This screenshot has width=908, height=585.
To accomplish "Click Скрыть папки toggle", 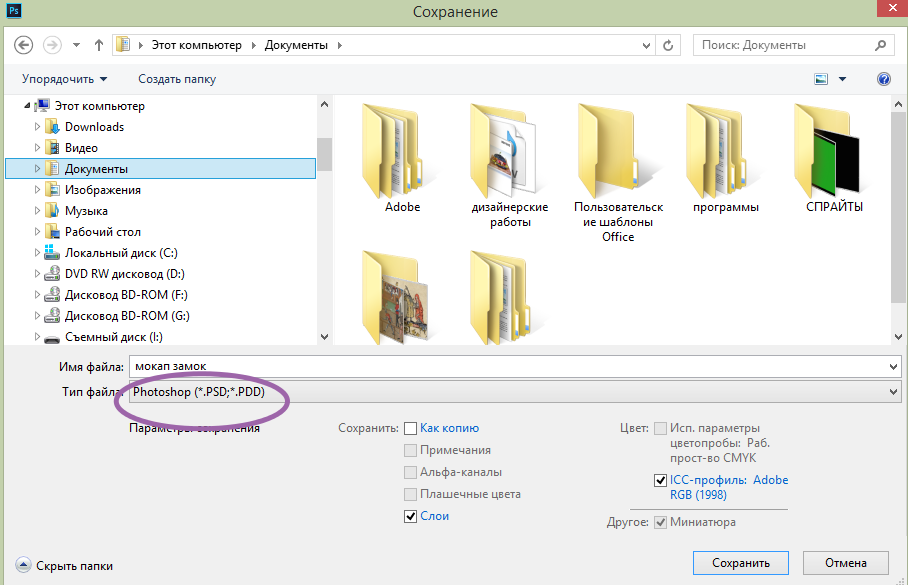I will 64,566.
